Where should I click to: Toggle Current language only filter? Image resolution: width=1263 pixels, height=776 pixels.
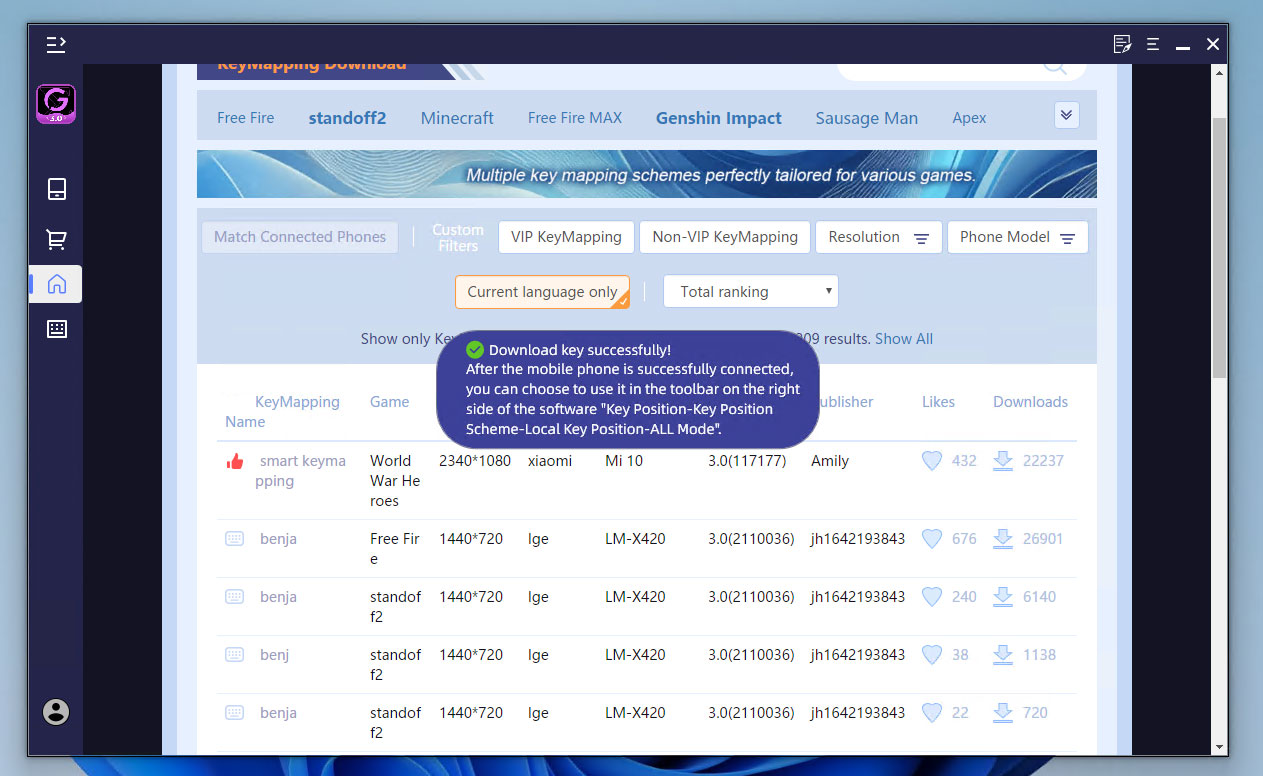(542, 292)
